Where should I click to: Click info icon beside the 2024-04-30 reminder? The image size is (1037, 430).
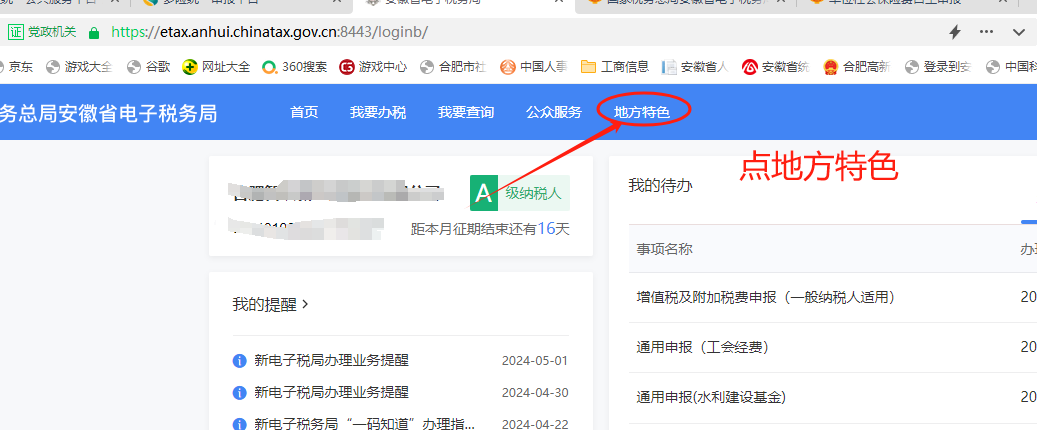tap(239, 392)
